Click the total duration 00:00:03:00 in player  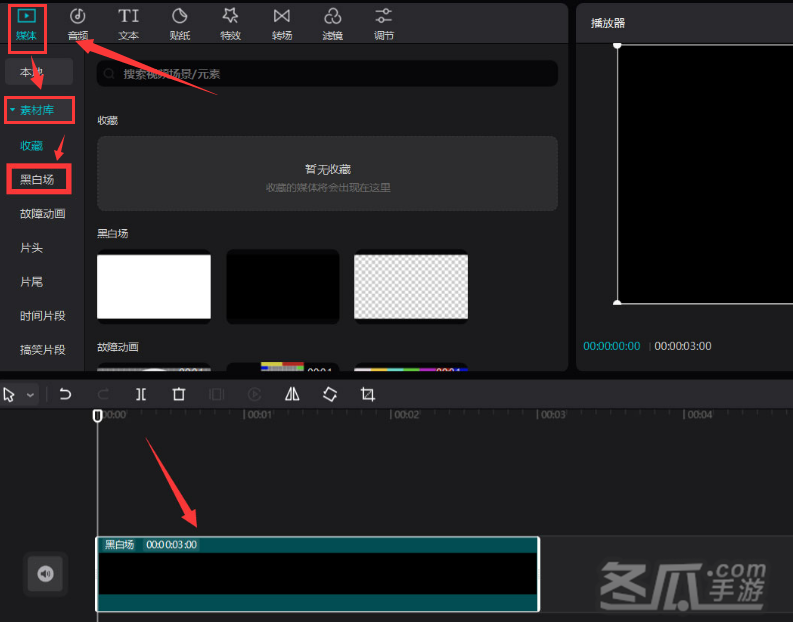click(683, 346)
